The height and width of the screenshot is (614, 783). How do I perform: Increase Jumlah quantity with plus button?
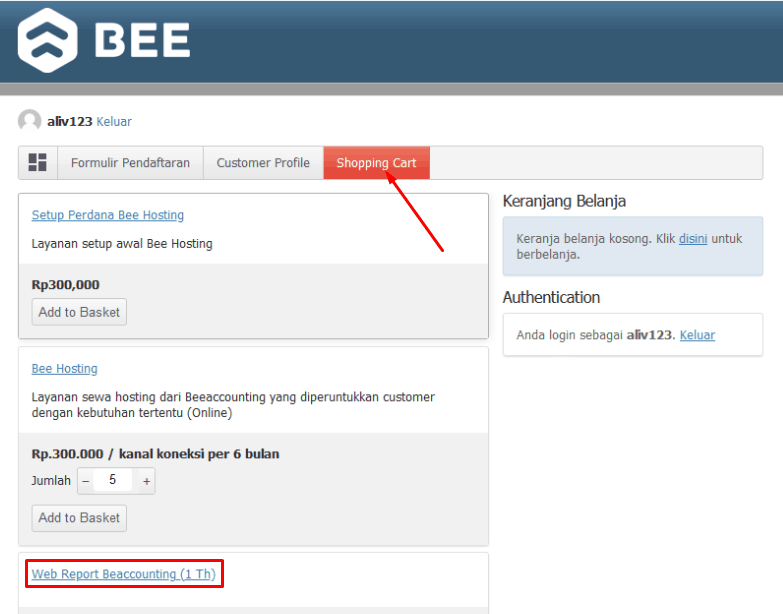146,481
